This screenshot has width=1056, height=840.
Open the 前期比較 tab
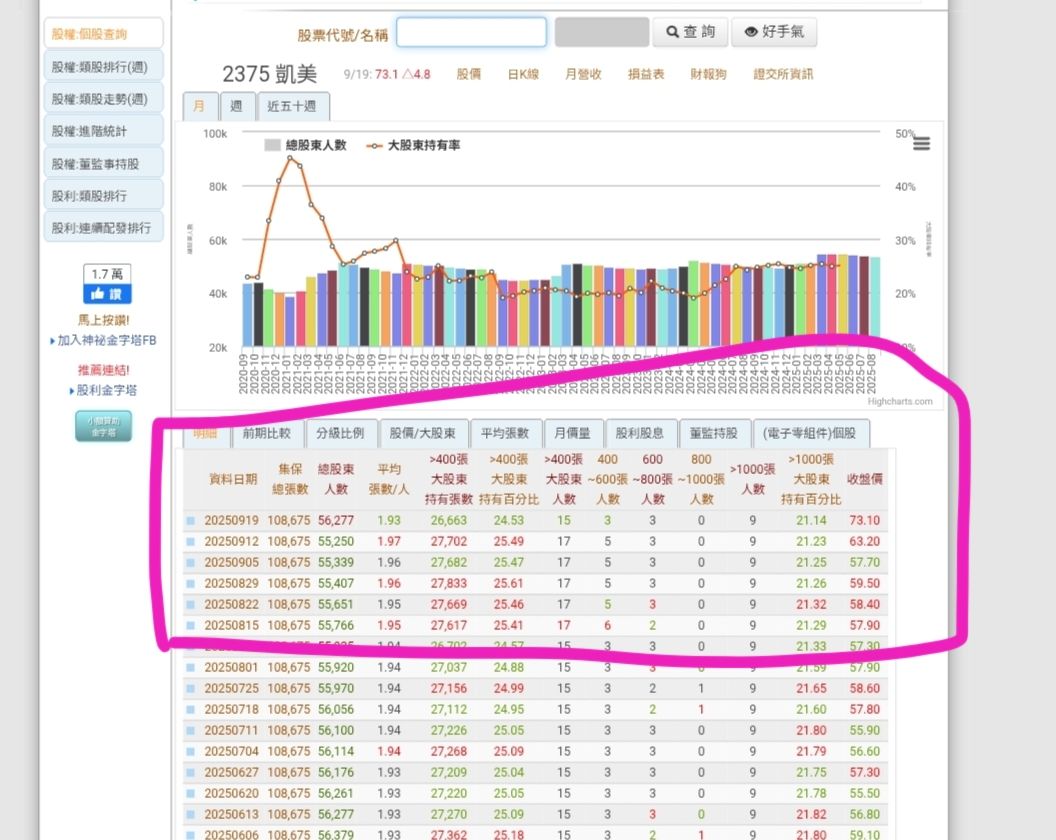tap(266, 434)
